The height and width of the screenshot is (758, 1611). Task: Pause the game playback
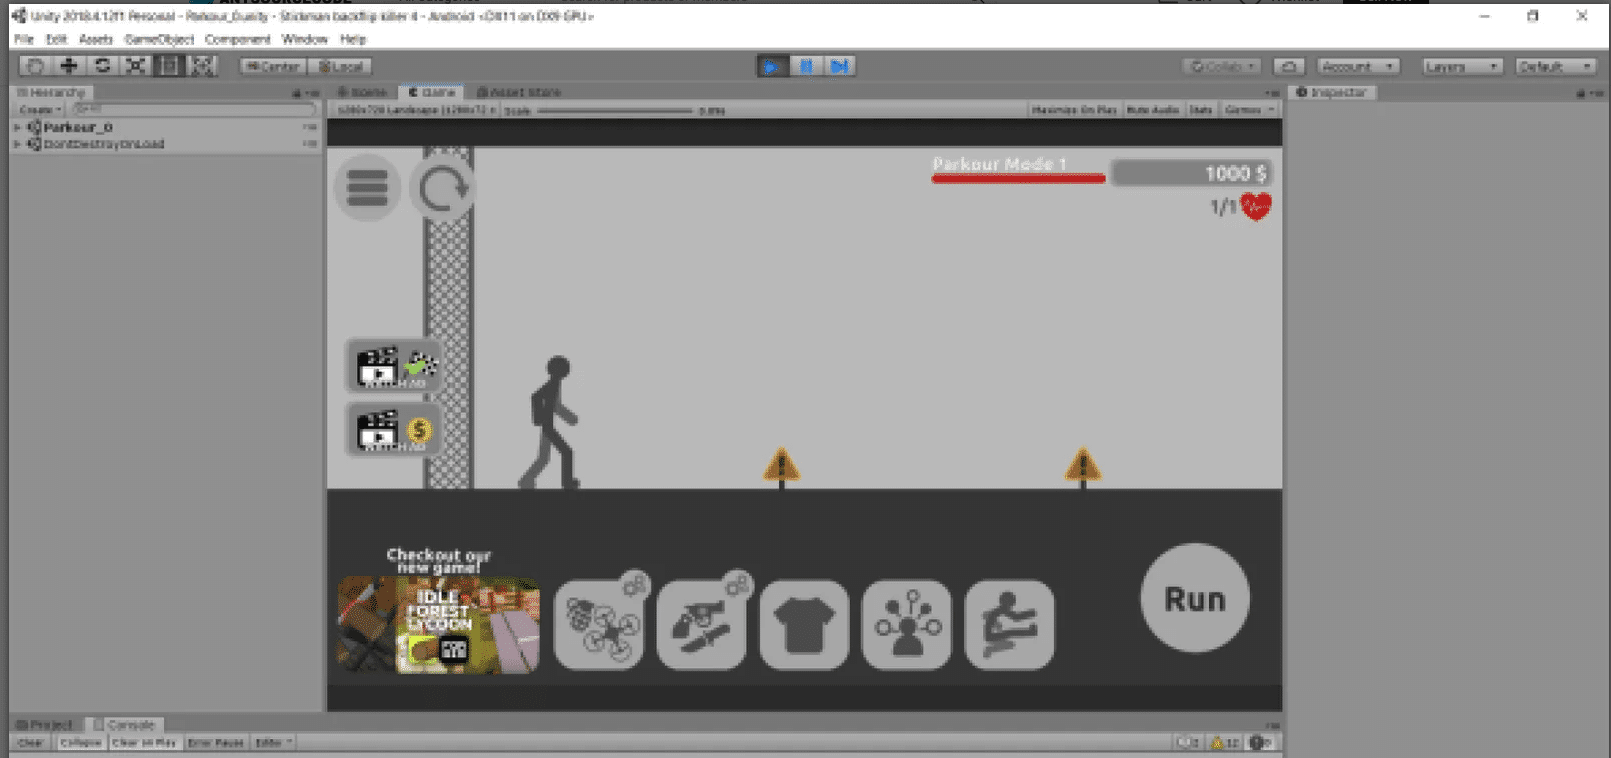pos(806,66)
